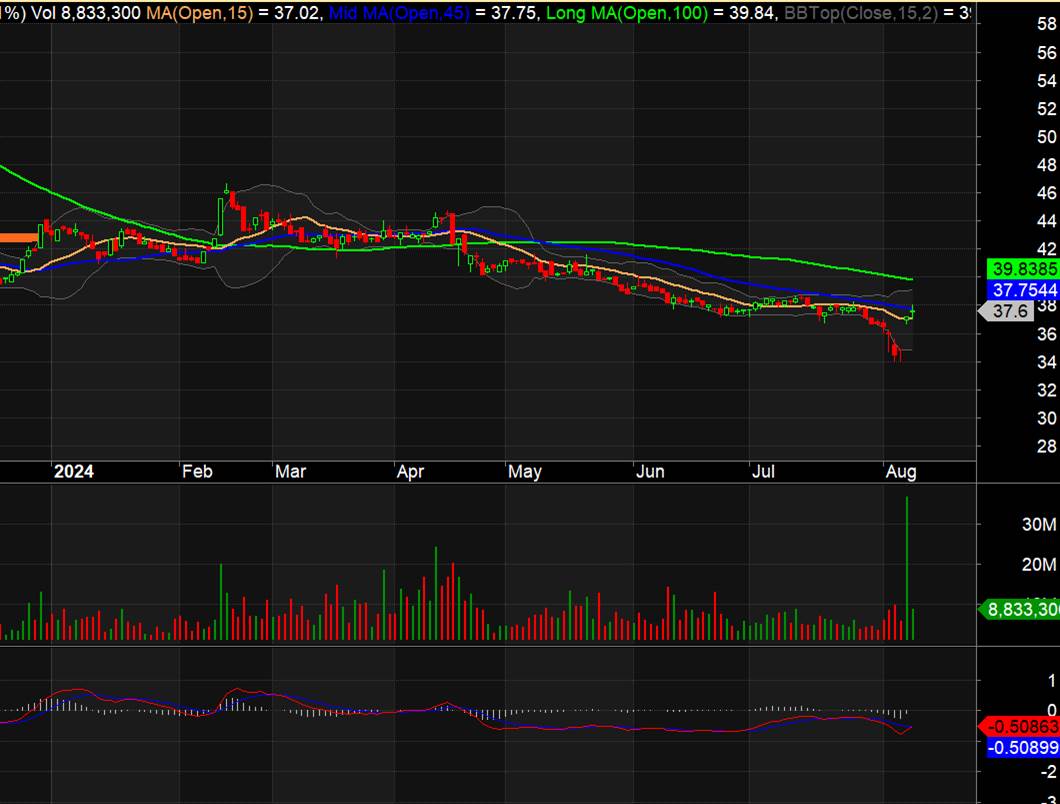
Task: Click the Aug label on the time axis
Action: [901, 472]
